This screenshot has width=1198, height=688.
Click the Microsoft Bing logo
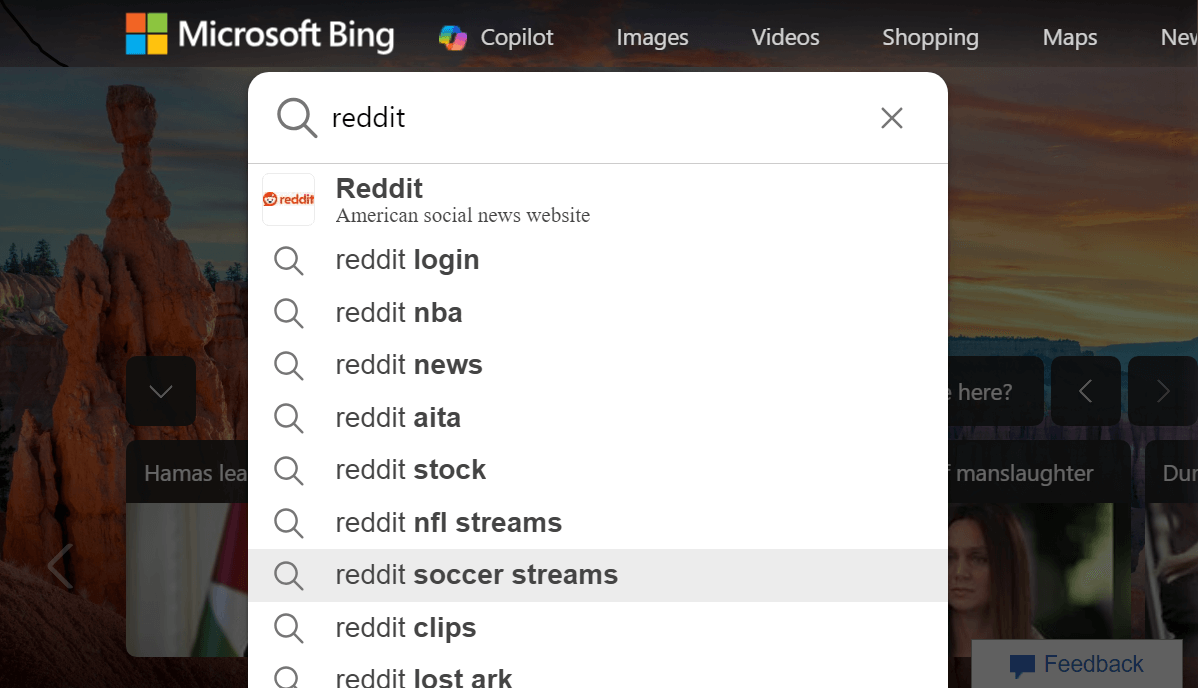click(260, 34)
